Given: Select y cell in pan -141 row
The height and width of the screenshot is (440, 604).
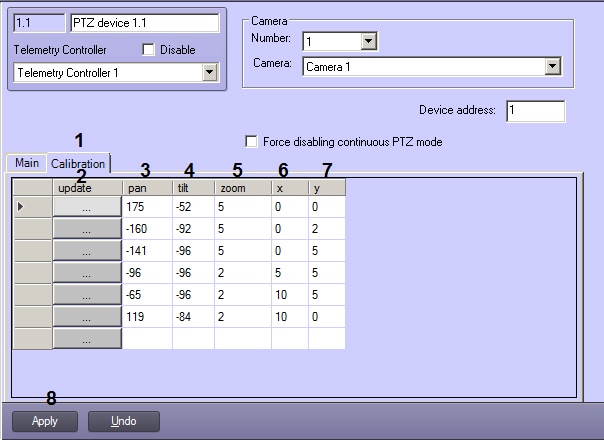Looking at the screenshot, I should [327, 251].
